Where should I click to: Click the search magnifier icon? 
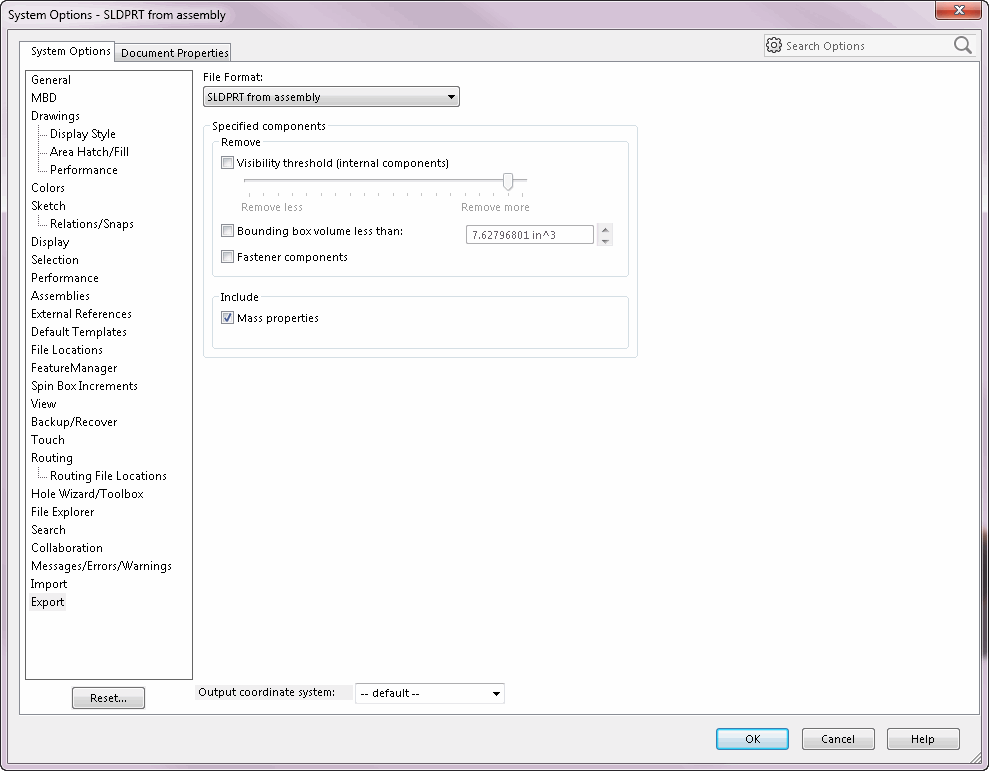(x=963, y=45)
